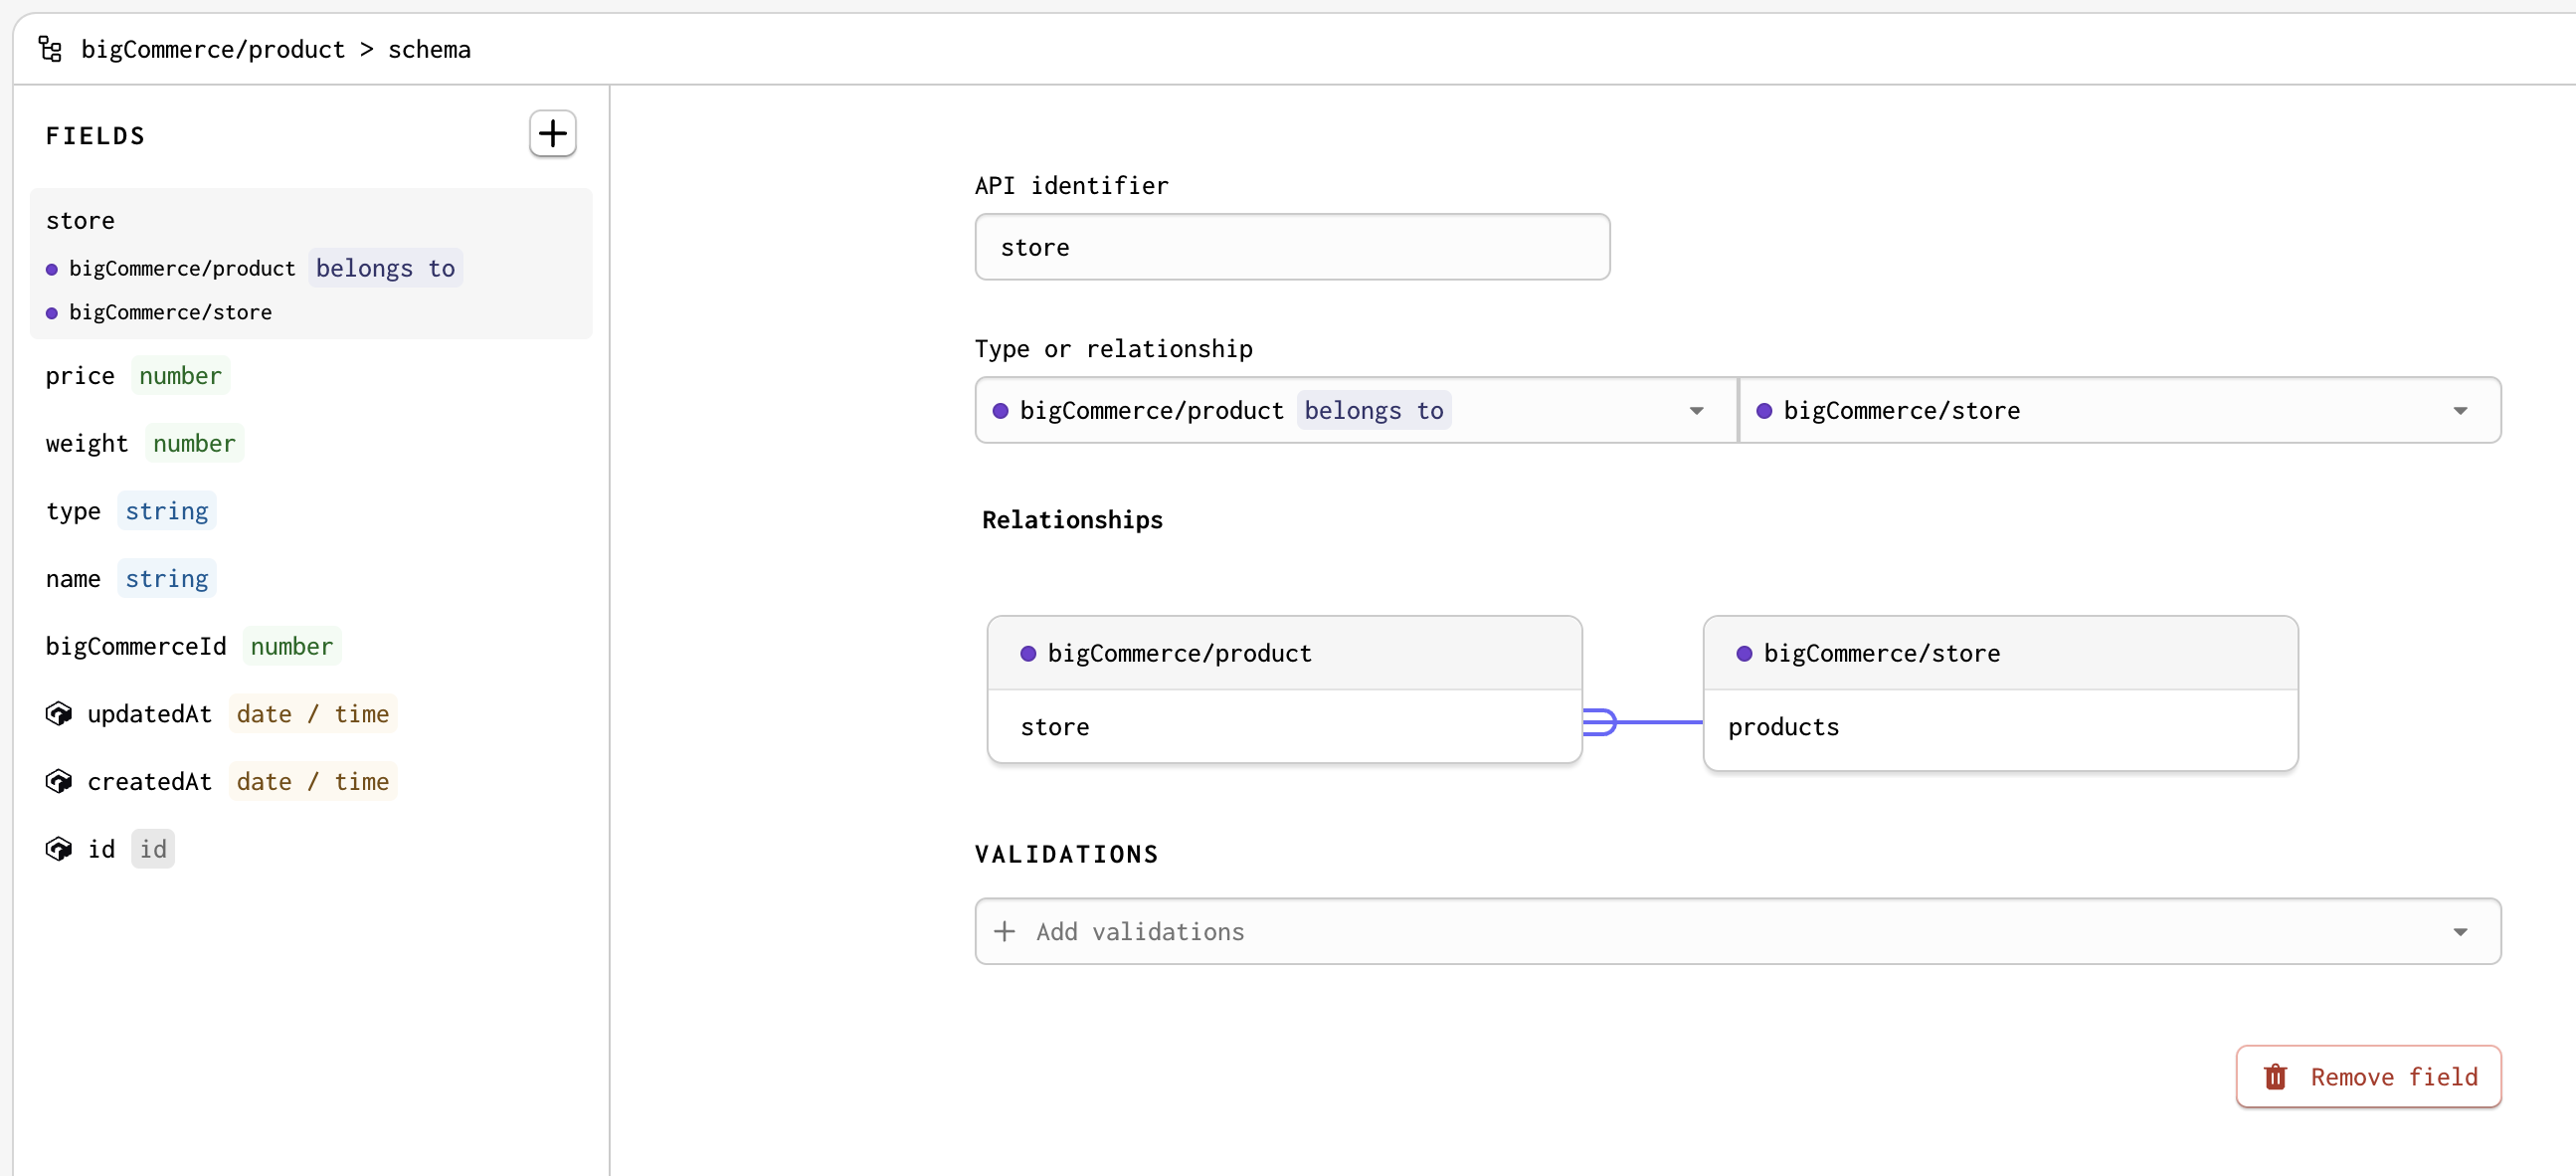Click 'bigCommerce/store' under store in sidebar
The width and height of the screenshot is (2576, 1176).
tap(170, 312)
